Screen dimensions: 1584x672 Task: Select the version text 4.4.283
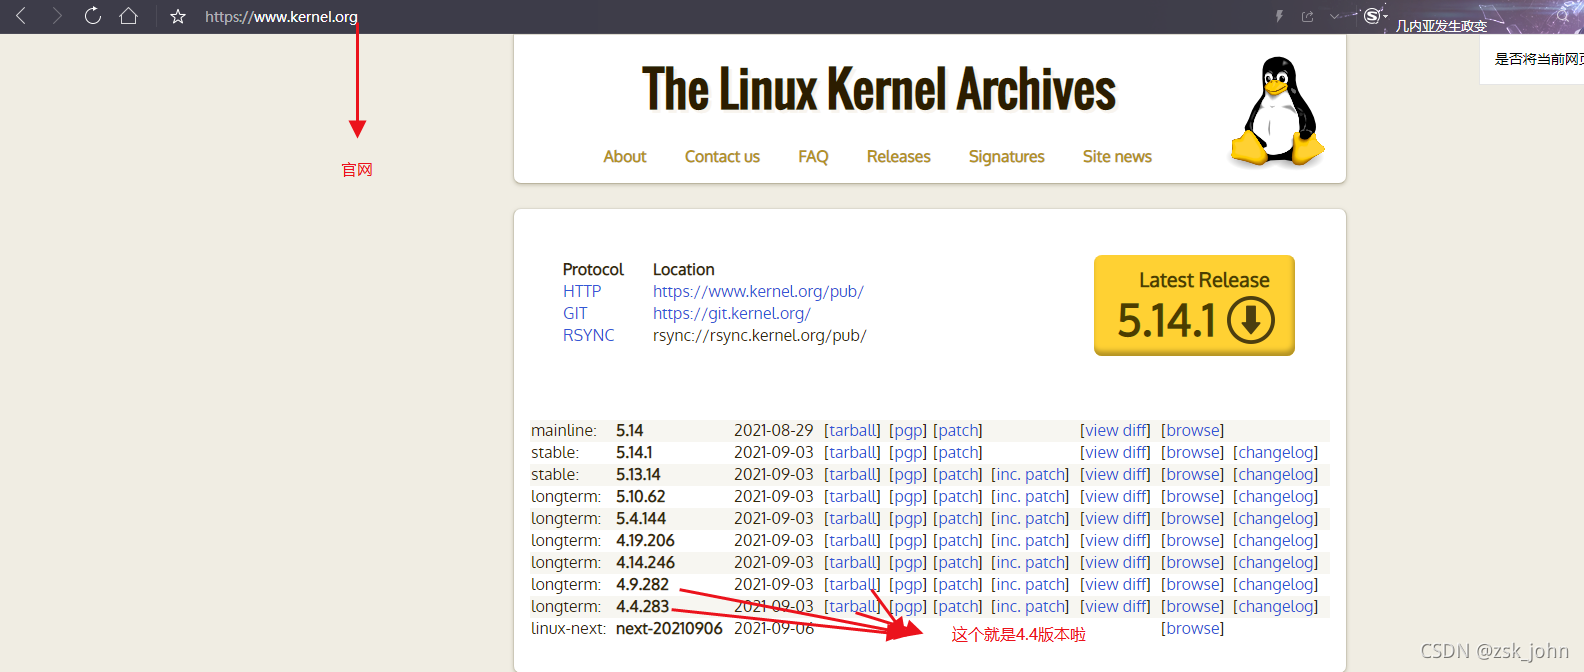coord(642,607)
